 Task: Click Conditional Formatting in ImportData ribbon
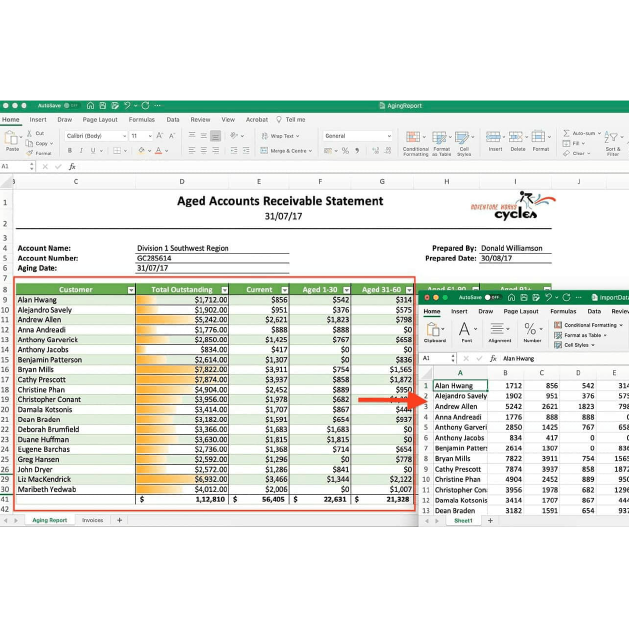click(x=588, y=325)
